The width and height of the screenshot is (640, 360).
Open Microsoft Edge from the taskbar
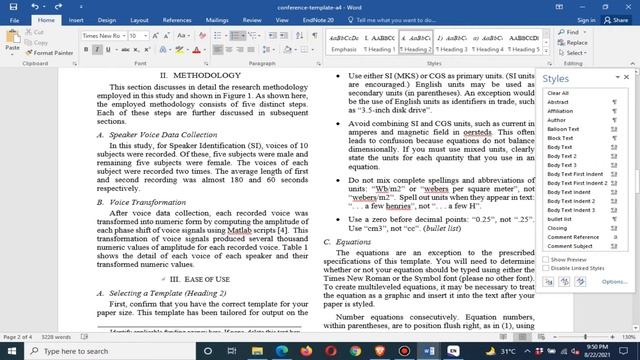click(282, 351)
